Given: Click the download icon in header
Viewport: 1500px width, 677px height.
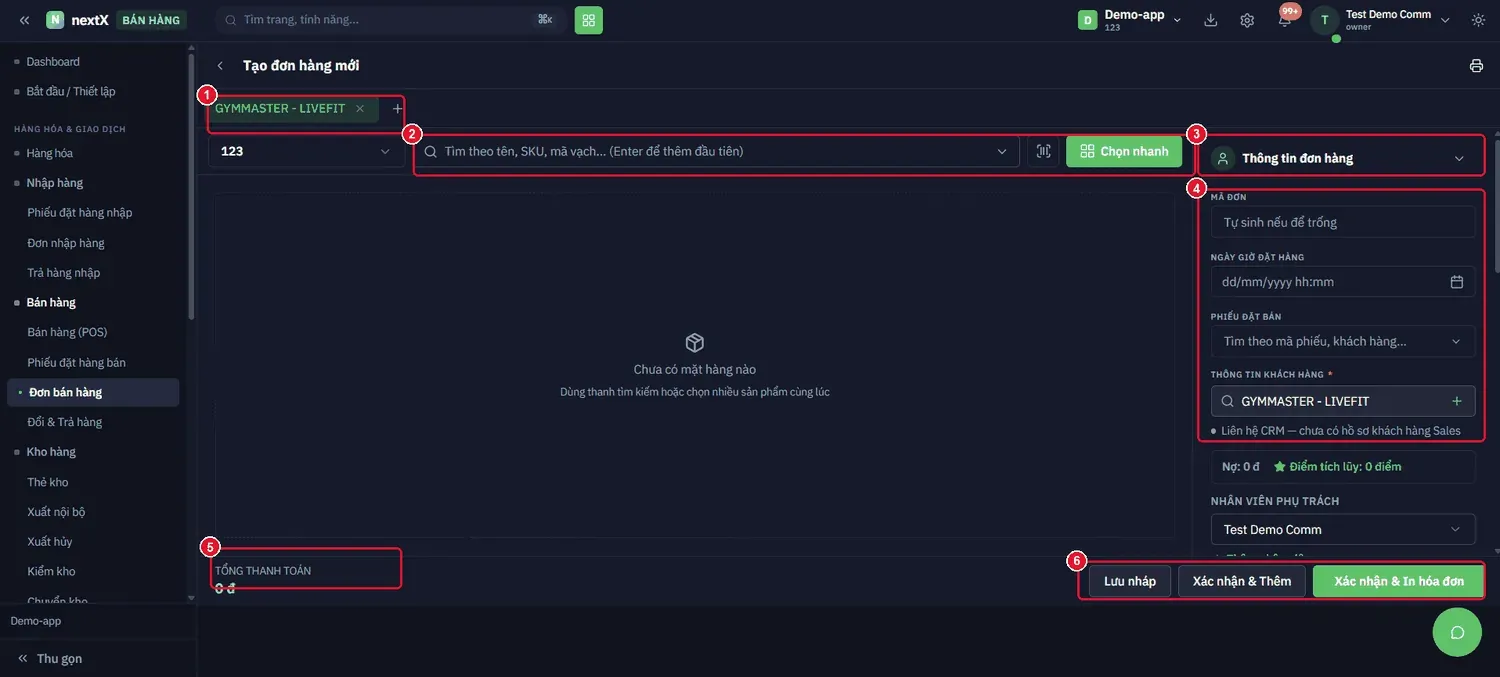Looking at the screenshot, I should click(x=1211, y=20).
